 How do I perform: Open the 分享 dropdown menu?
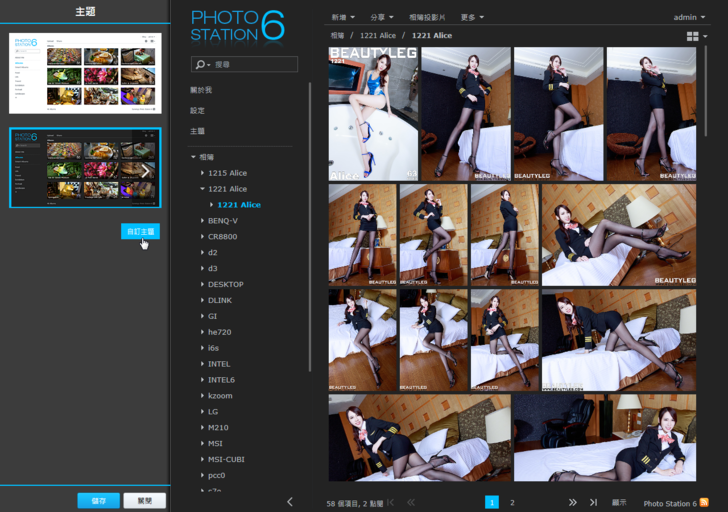coord(380,17)
